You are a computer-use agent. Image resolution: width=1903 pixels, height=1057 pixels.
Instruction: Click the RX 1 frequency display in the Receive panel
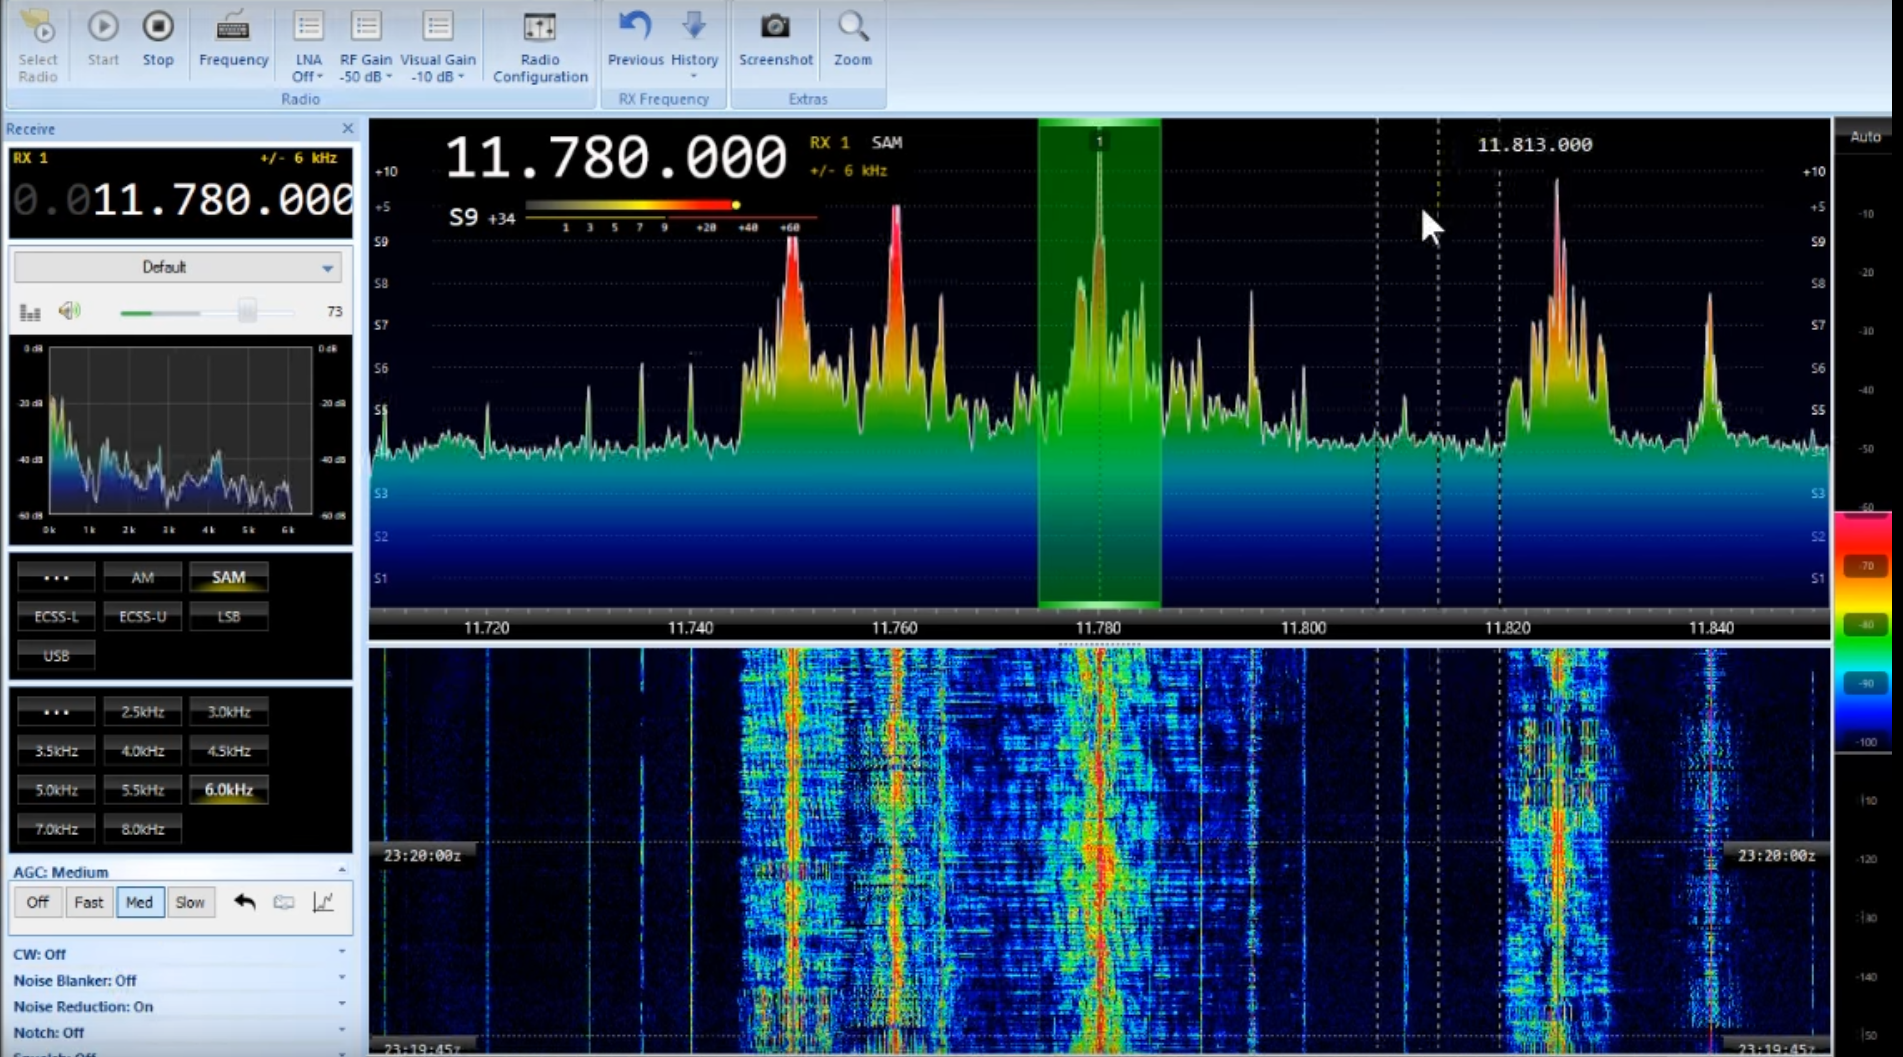coord(181,200)
